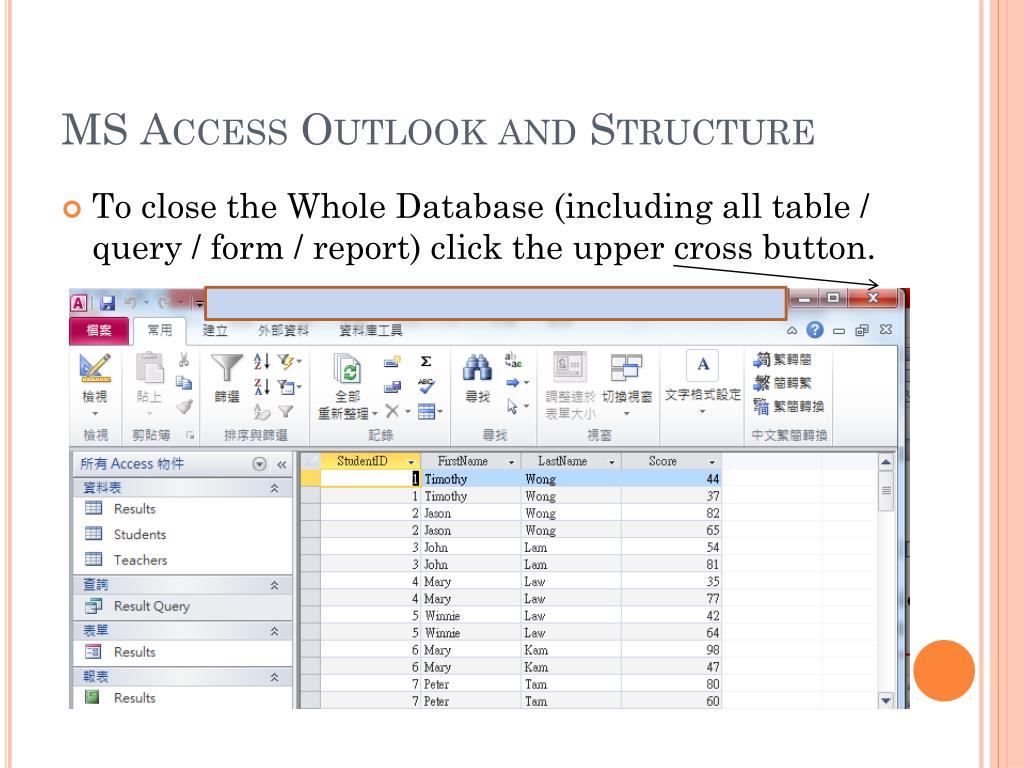This screenshot has height=768, width=1024.
Task: Switch to the 常用 (Home) tab
Action: click(x=159, y=330)
